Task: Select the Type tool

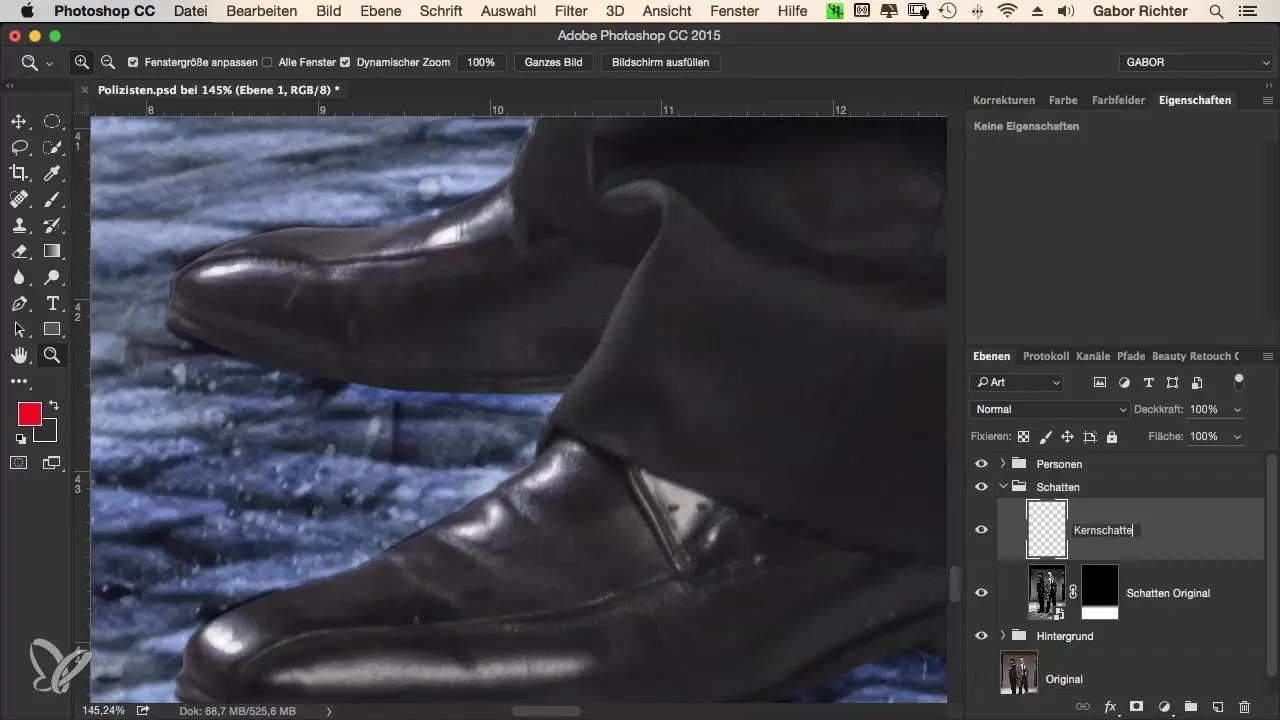Action: click(x=52, y=303)
